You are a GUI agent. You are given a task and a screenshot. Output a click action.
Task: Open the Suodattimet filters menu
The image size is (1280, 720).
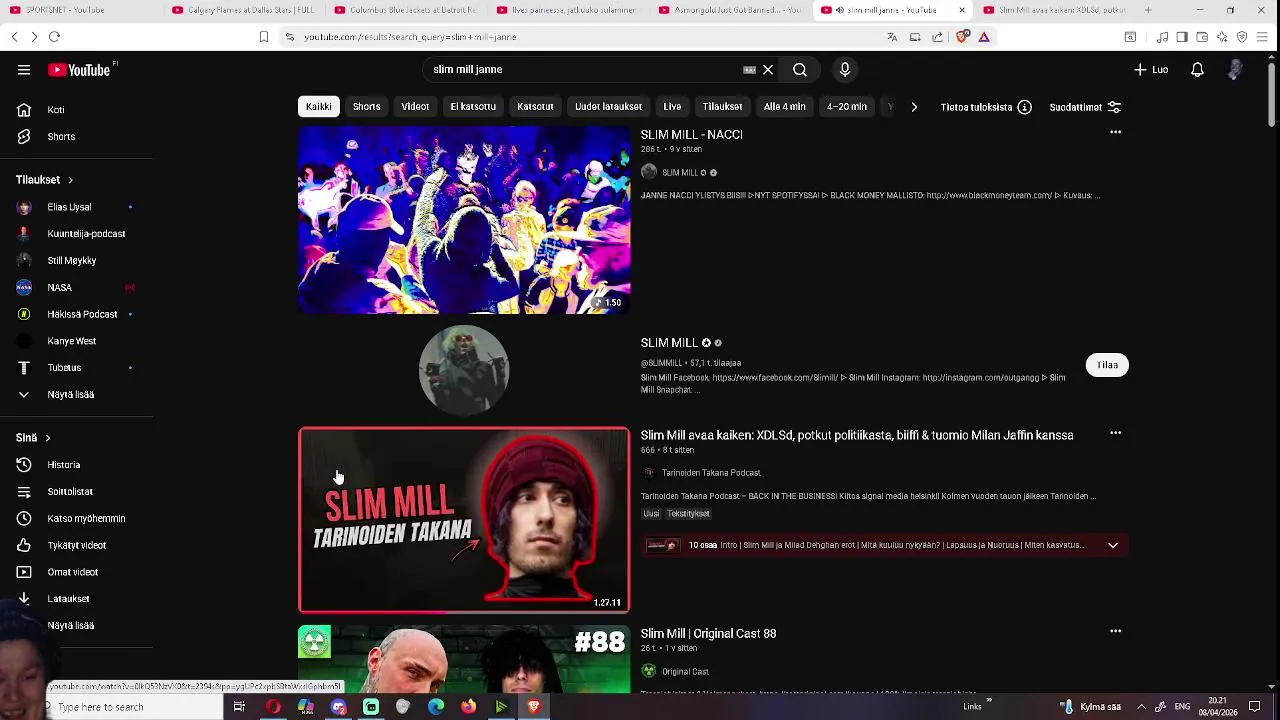[1085, 107]
